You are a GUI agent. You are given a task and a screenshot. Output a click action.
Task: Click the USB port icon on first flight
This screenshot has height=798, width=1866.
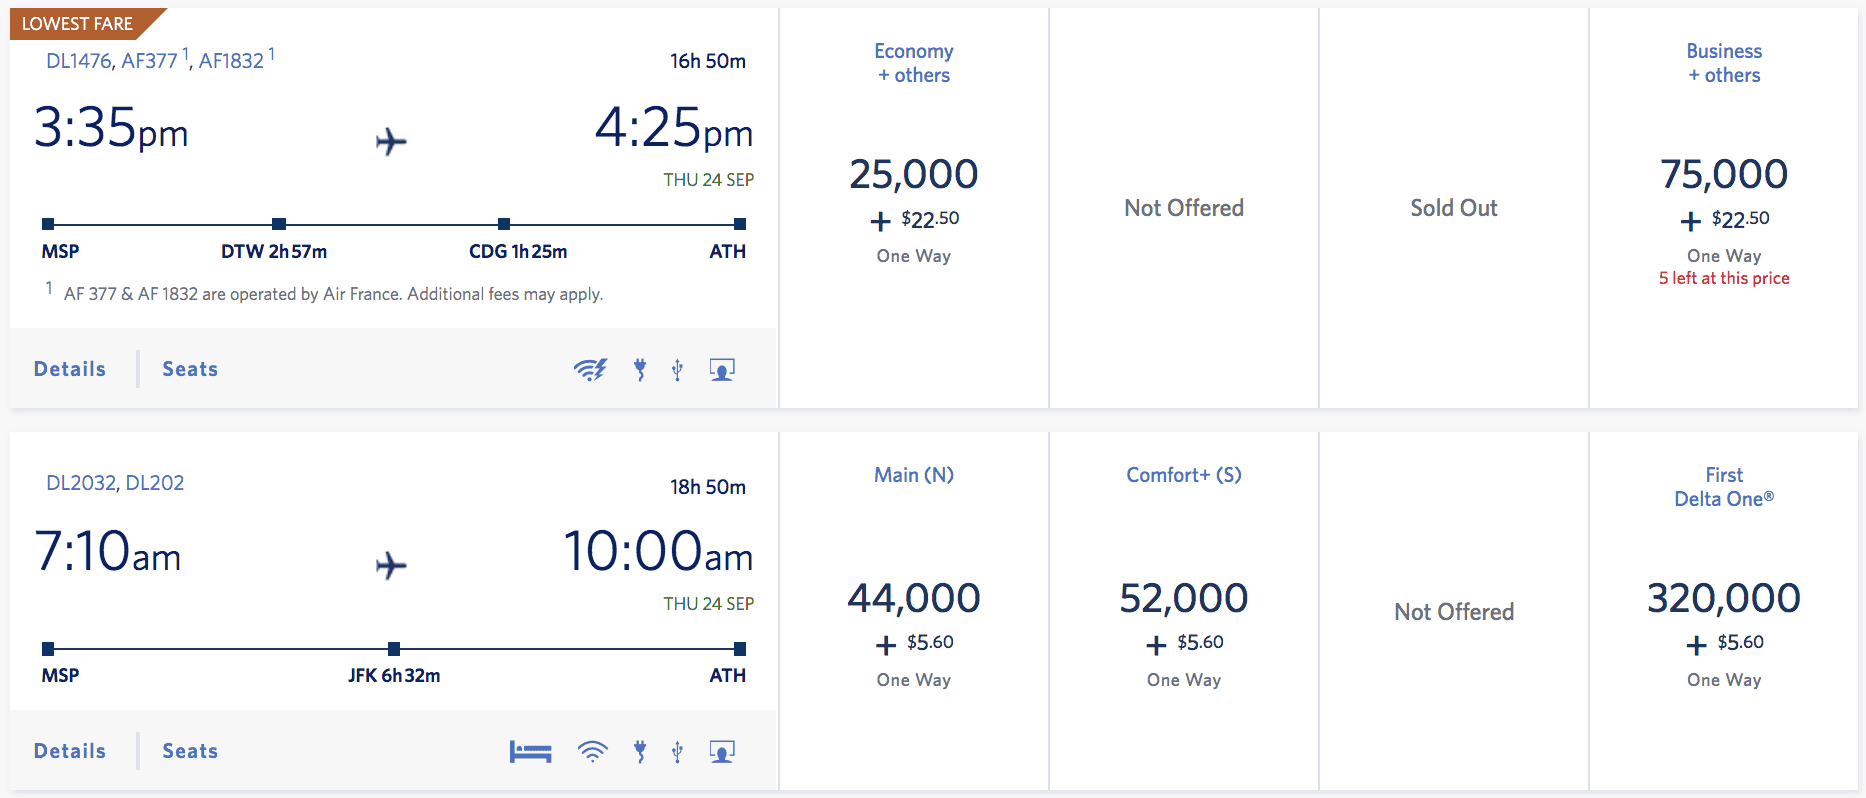(x=677, y=370)
